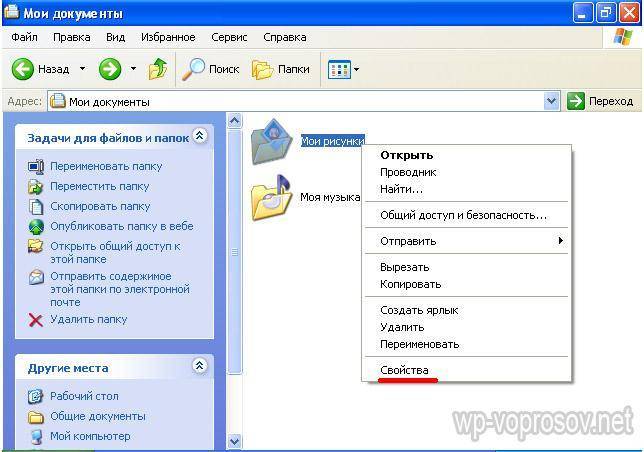Open the Справка menu

pos(285,37)
